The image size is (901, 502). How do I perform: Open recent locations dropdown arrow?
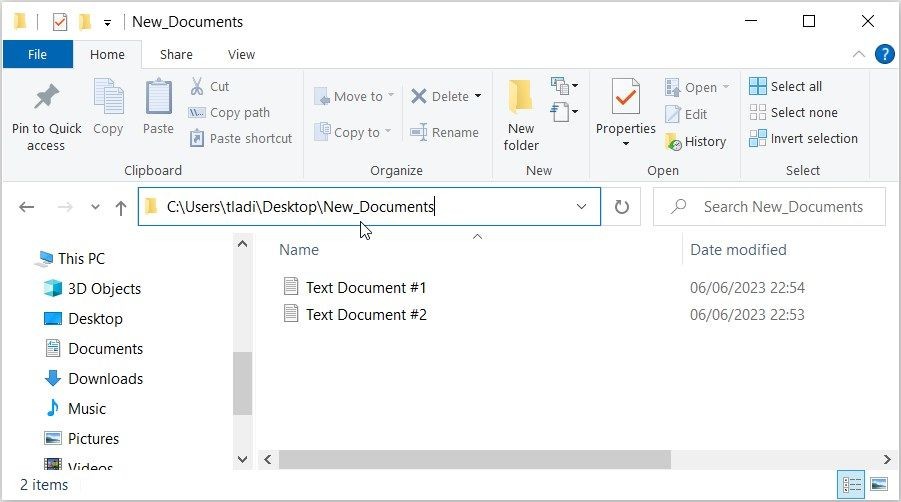tap(95, 207)
